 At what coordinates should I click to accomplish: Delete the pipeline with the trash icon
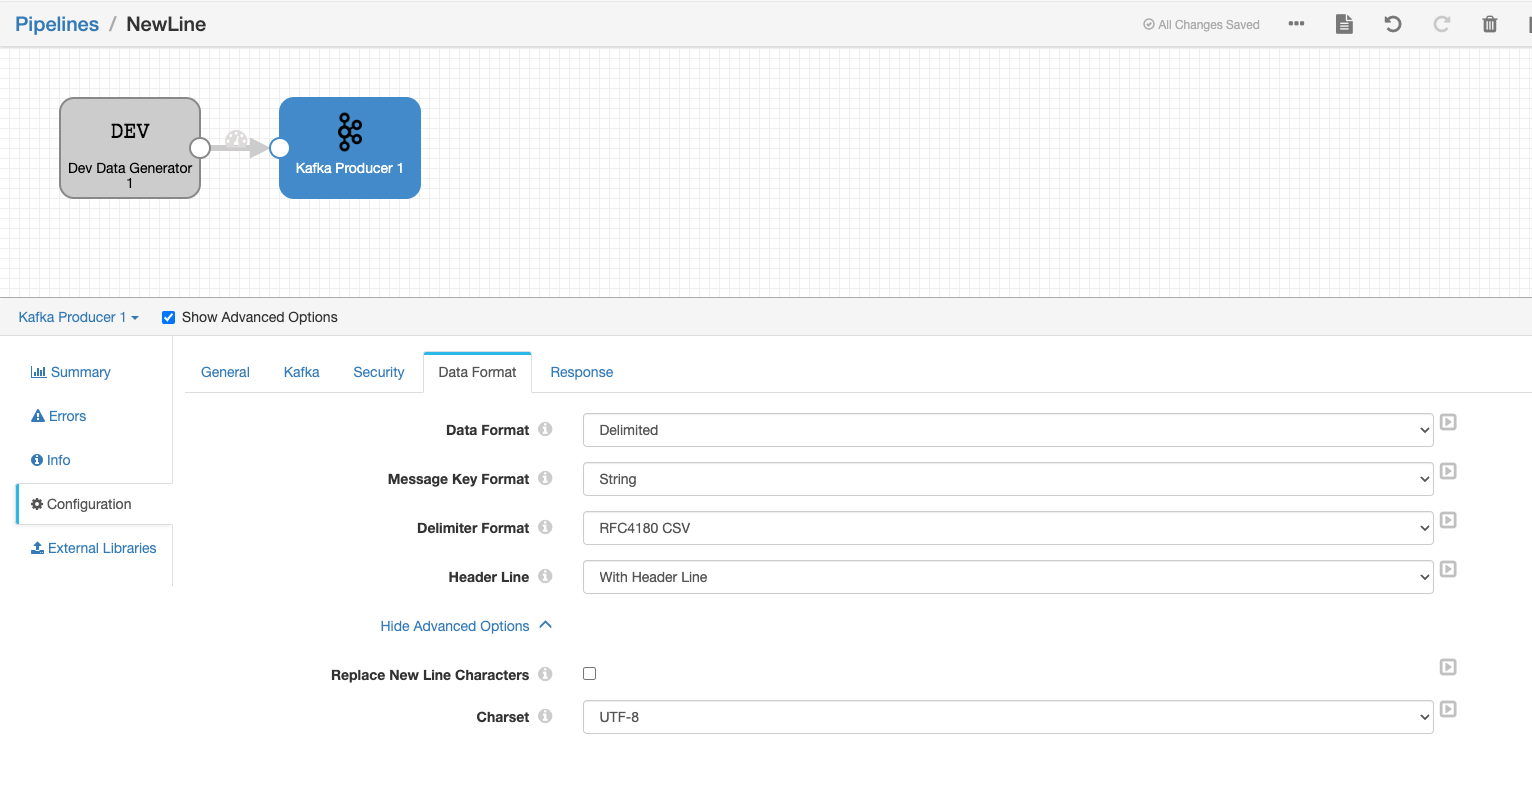click(1490, 24)
